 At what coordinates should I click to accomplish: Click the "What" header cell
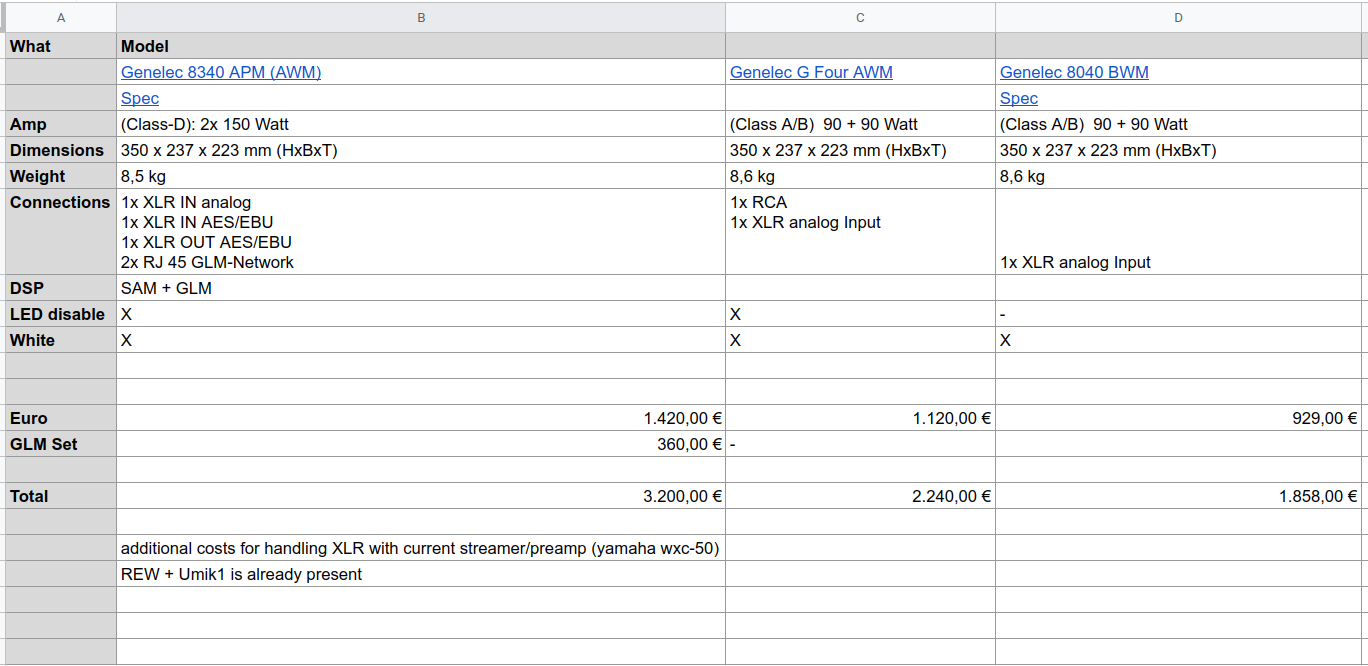coord(61,46)
